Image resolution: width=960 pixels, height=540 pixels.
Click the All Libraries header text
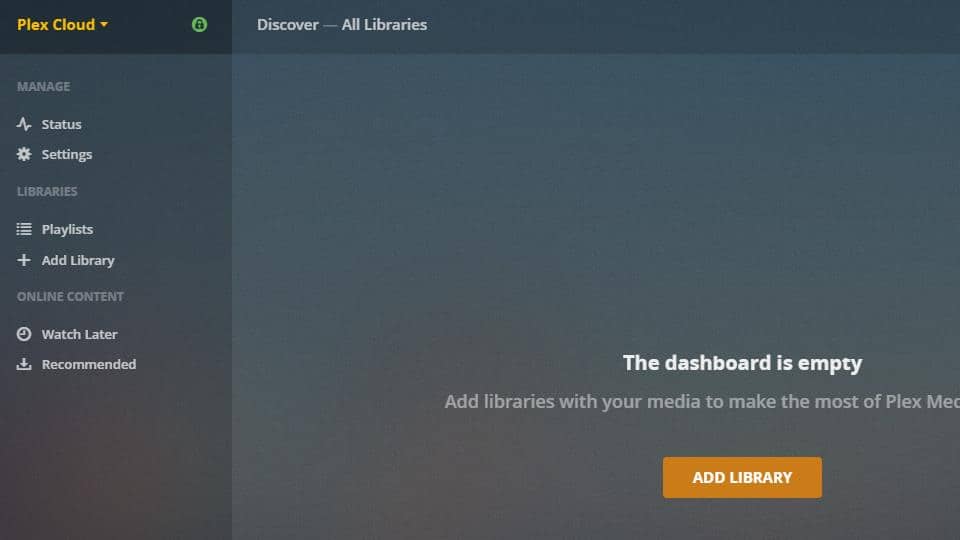pyautogui.click(x=384, y=24)
